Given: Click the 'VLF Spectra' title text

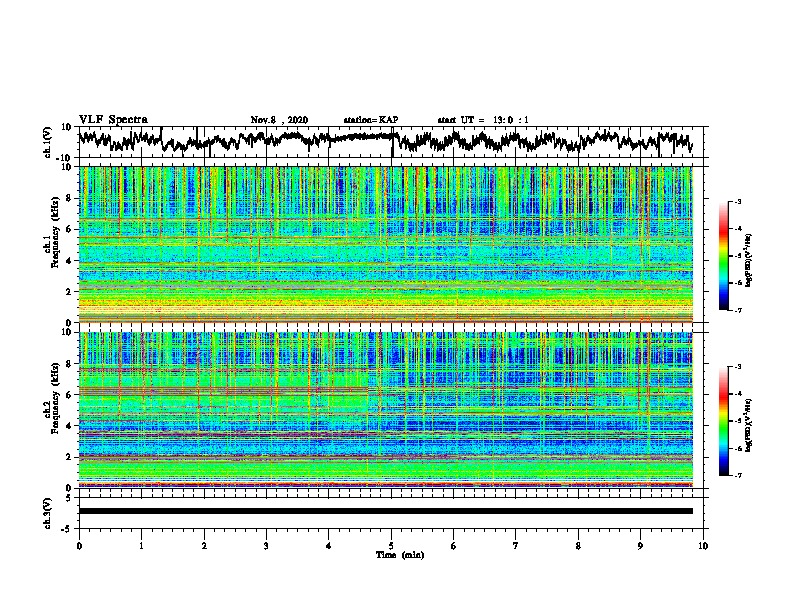Looking at the screenshot, I should (113, 120).
